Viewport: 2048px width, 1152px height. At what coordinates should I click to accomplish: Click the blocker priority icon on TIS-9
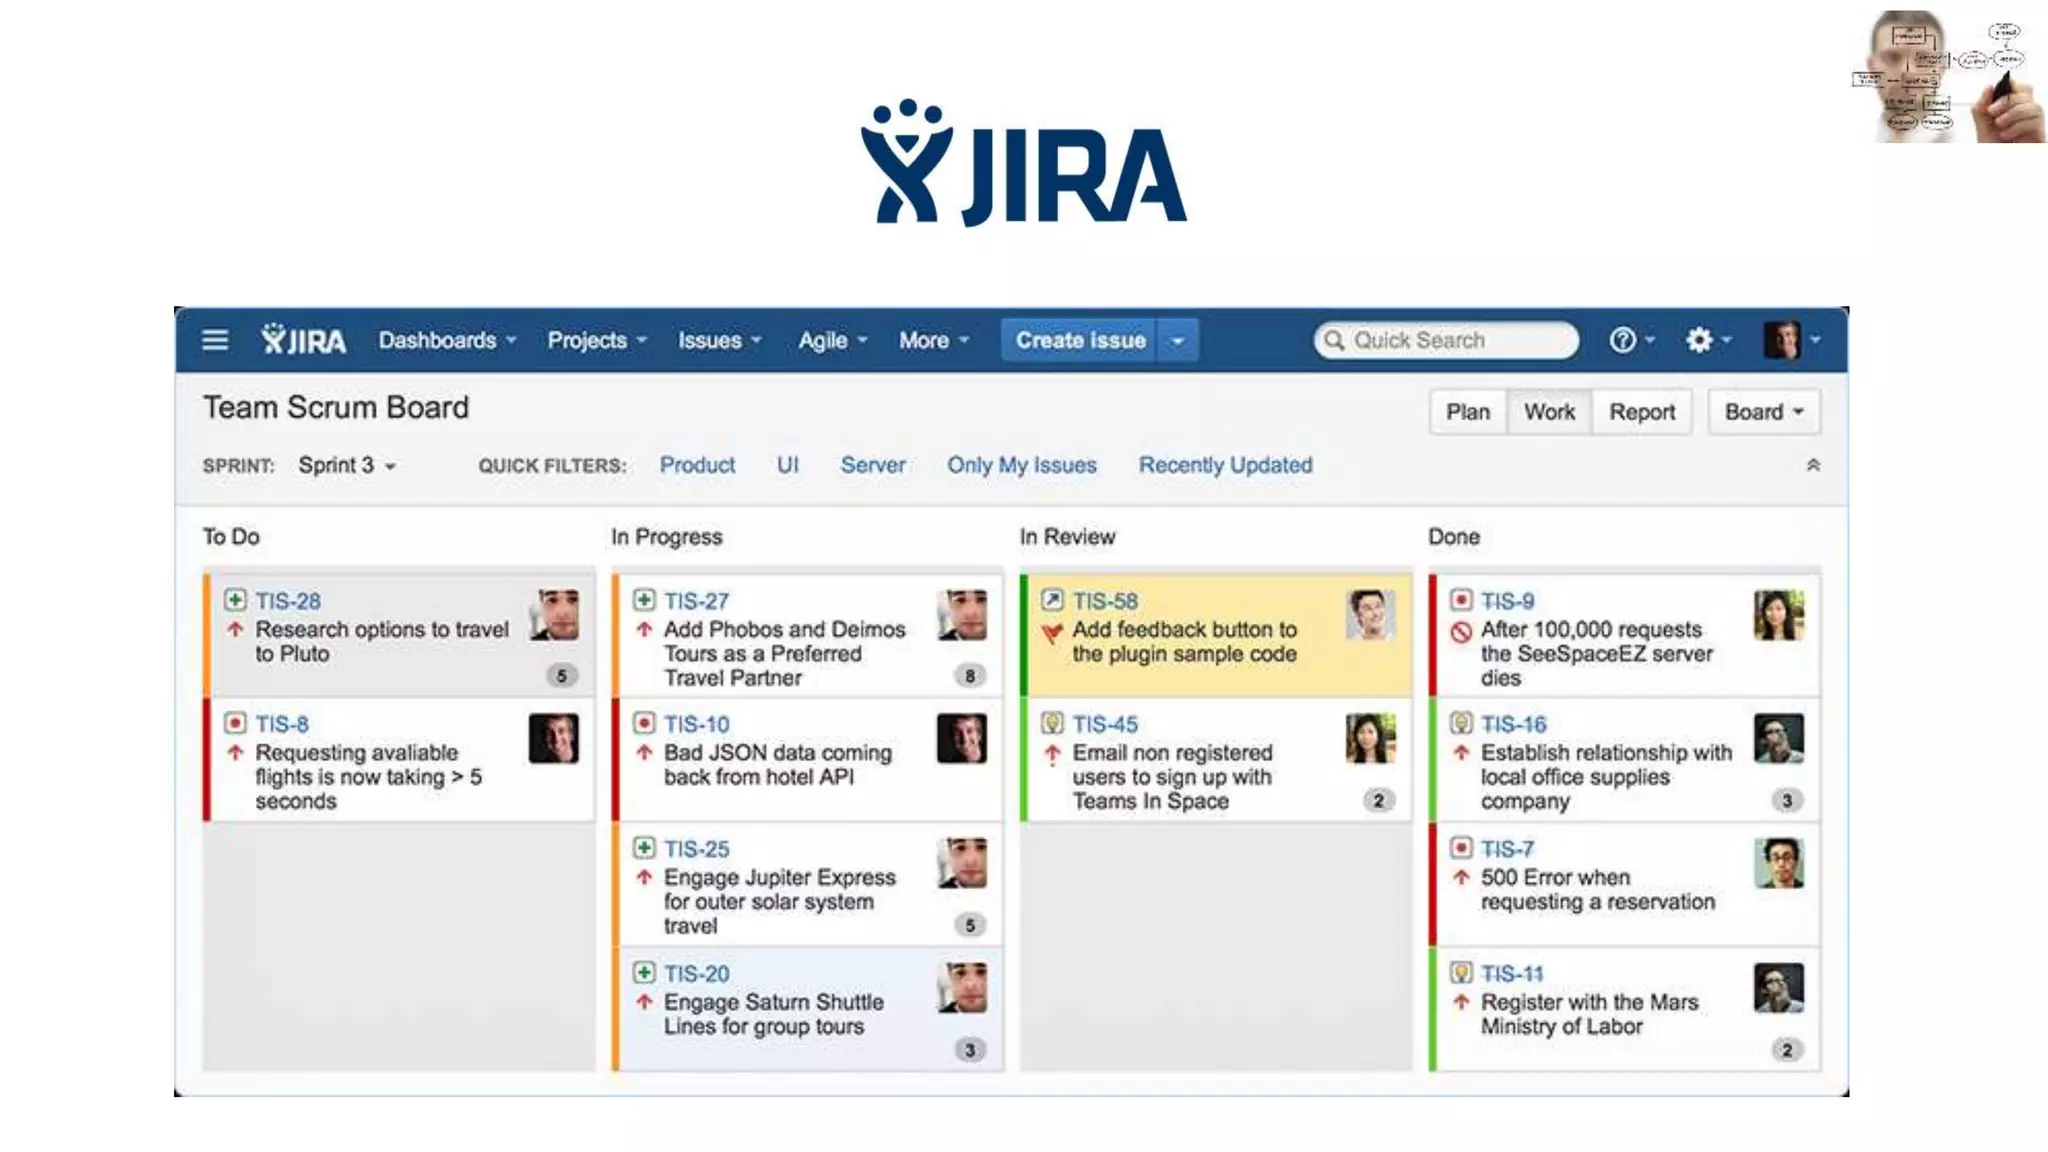pyautogui.click(x=1461, y=632)
